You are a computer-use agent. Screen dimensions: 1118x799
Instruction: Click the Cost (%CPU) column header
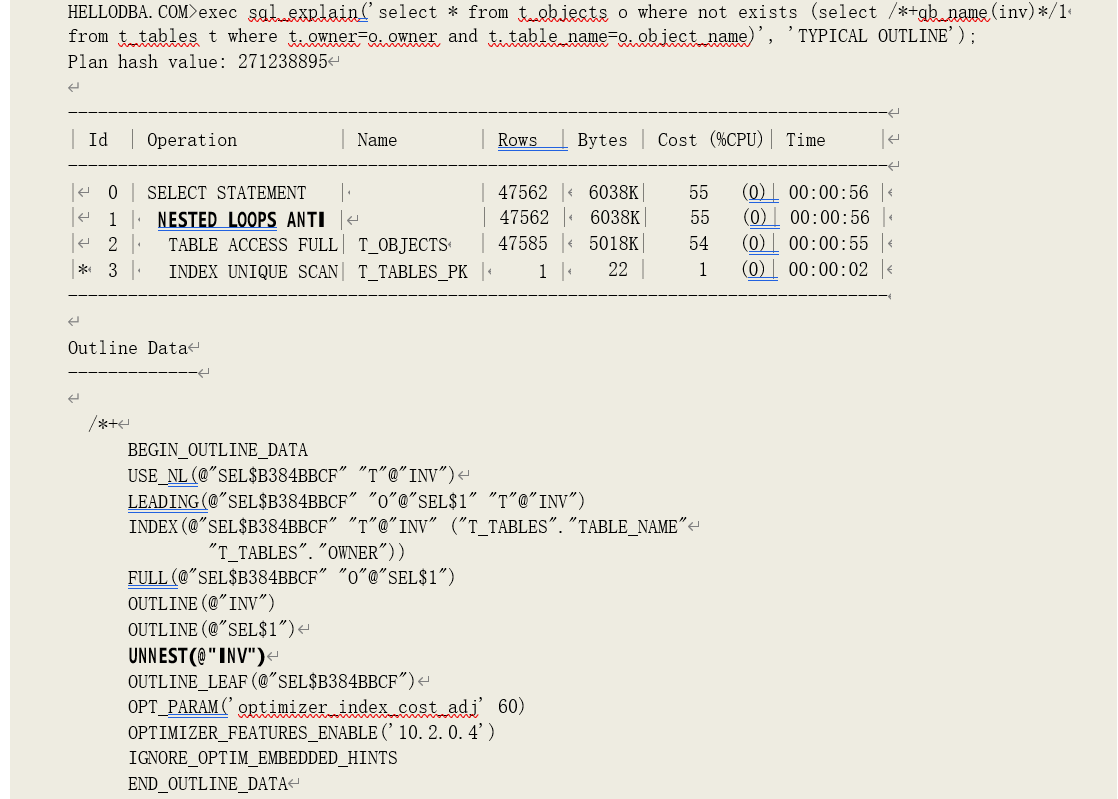[710, 140]
